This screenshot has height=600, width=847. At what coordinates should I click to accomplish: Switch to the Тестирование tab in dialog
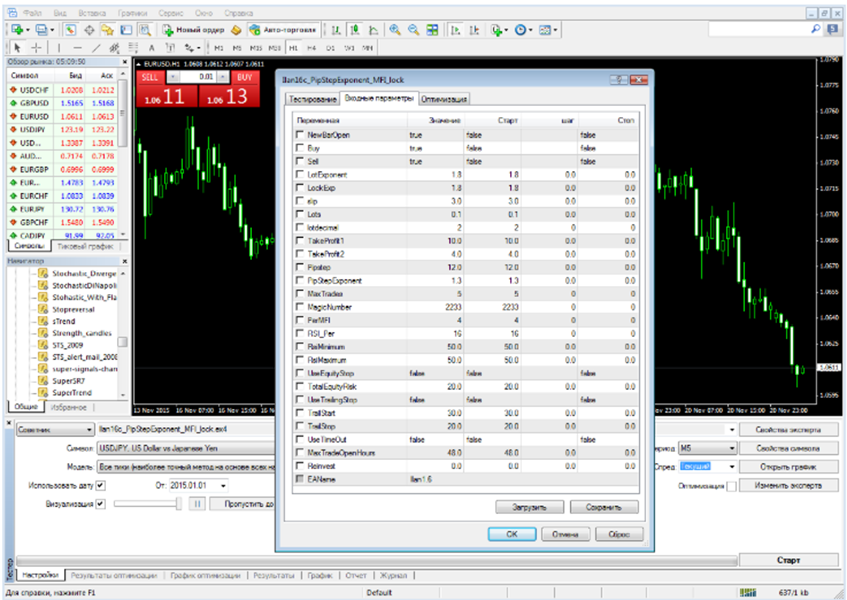tap(312, 99)
